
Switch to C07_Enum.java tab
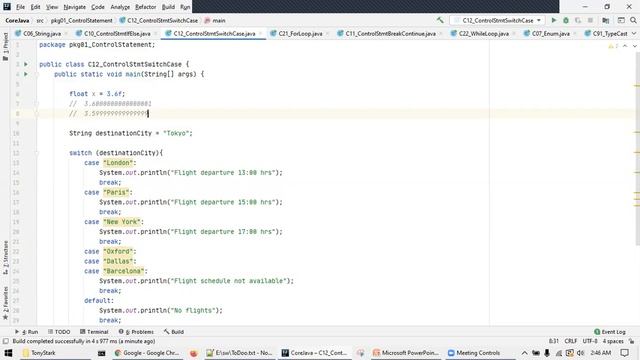pos(550,33)
